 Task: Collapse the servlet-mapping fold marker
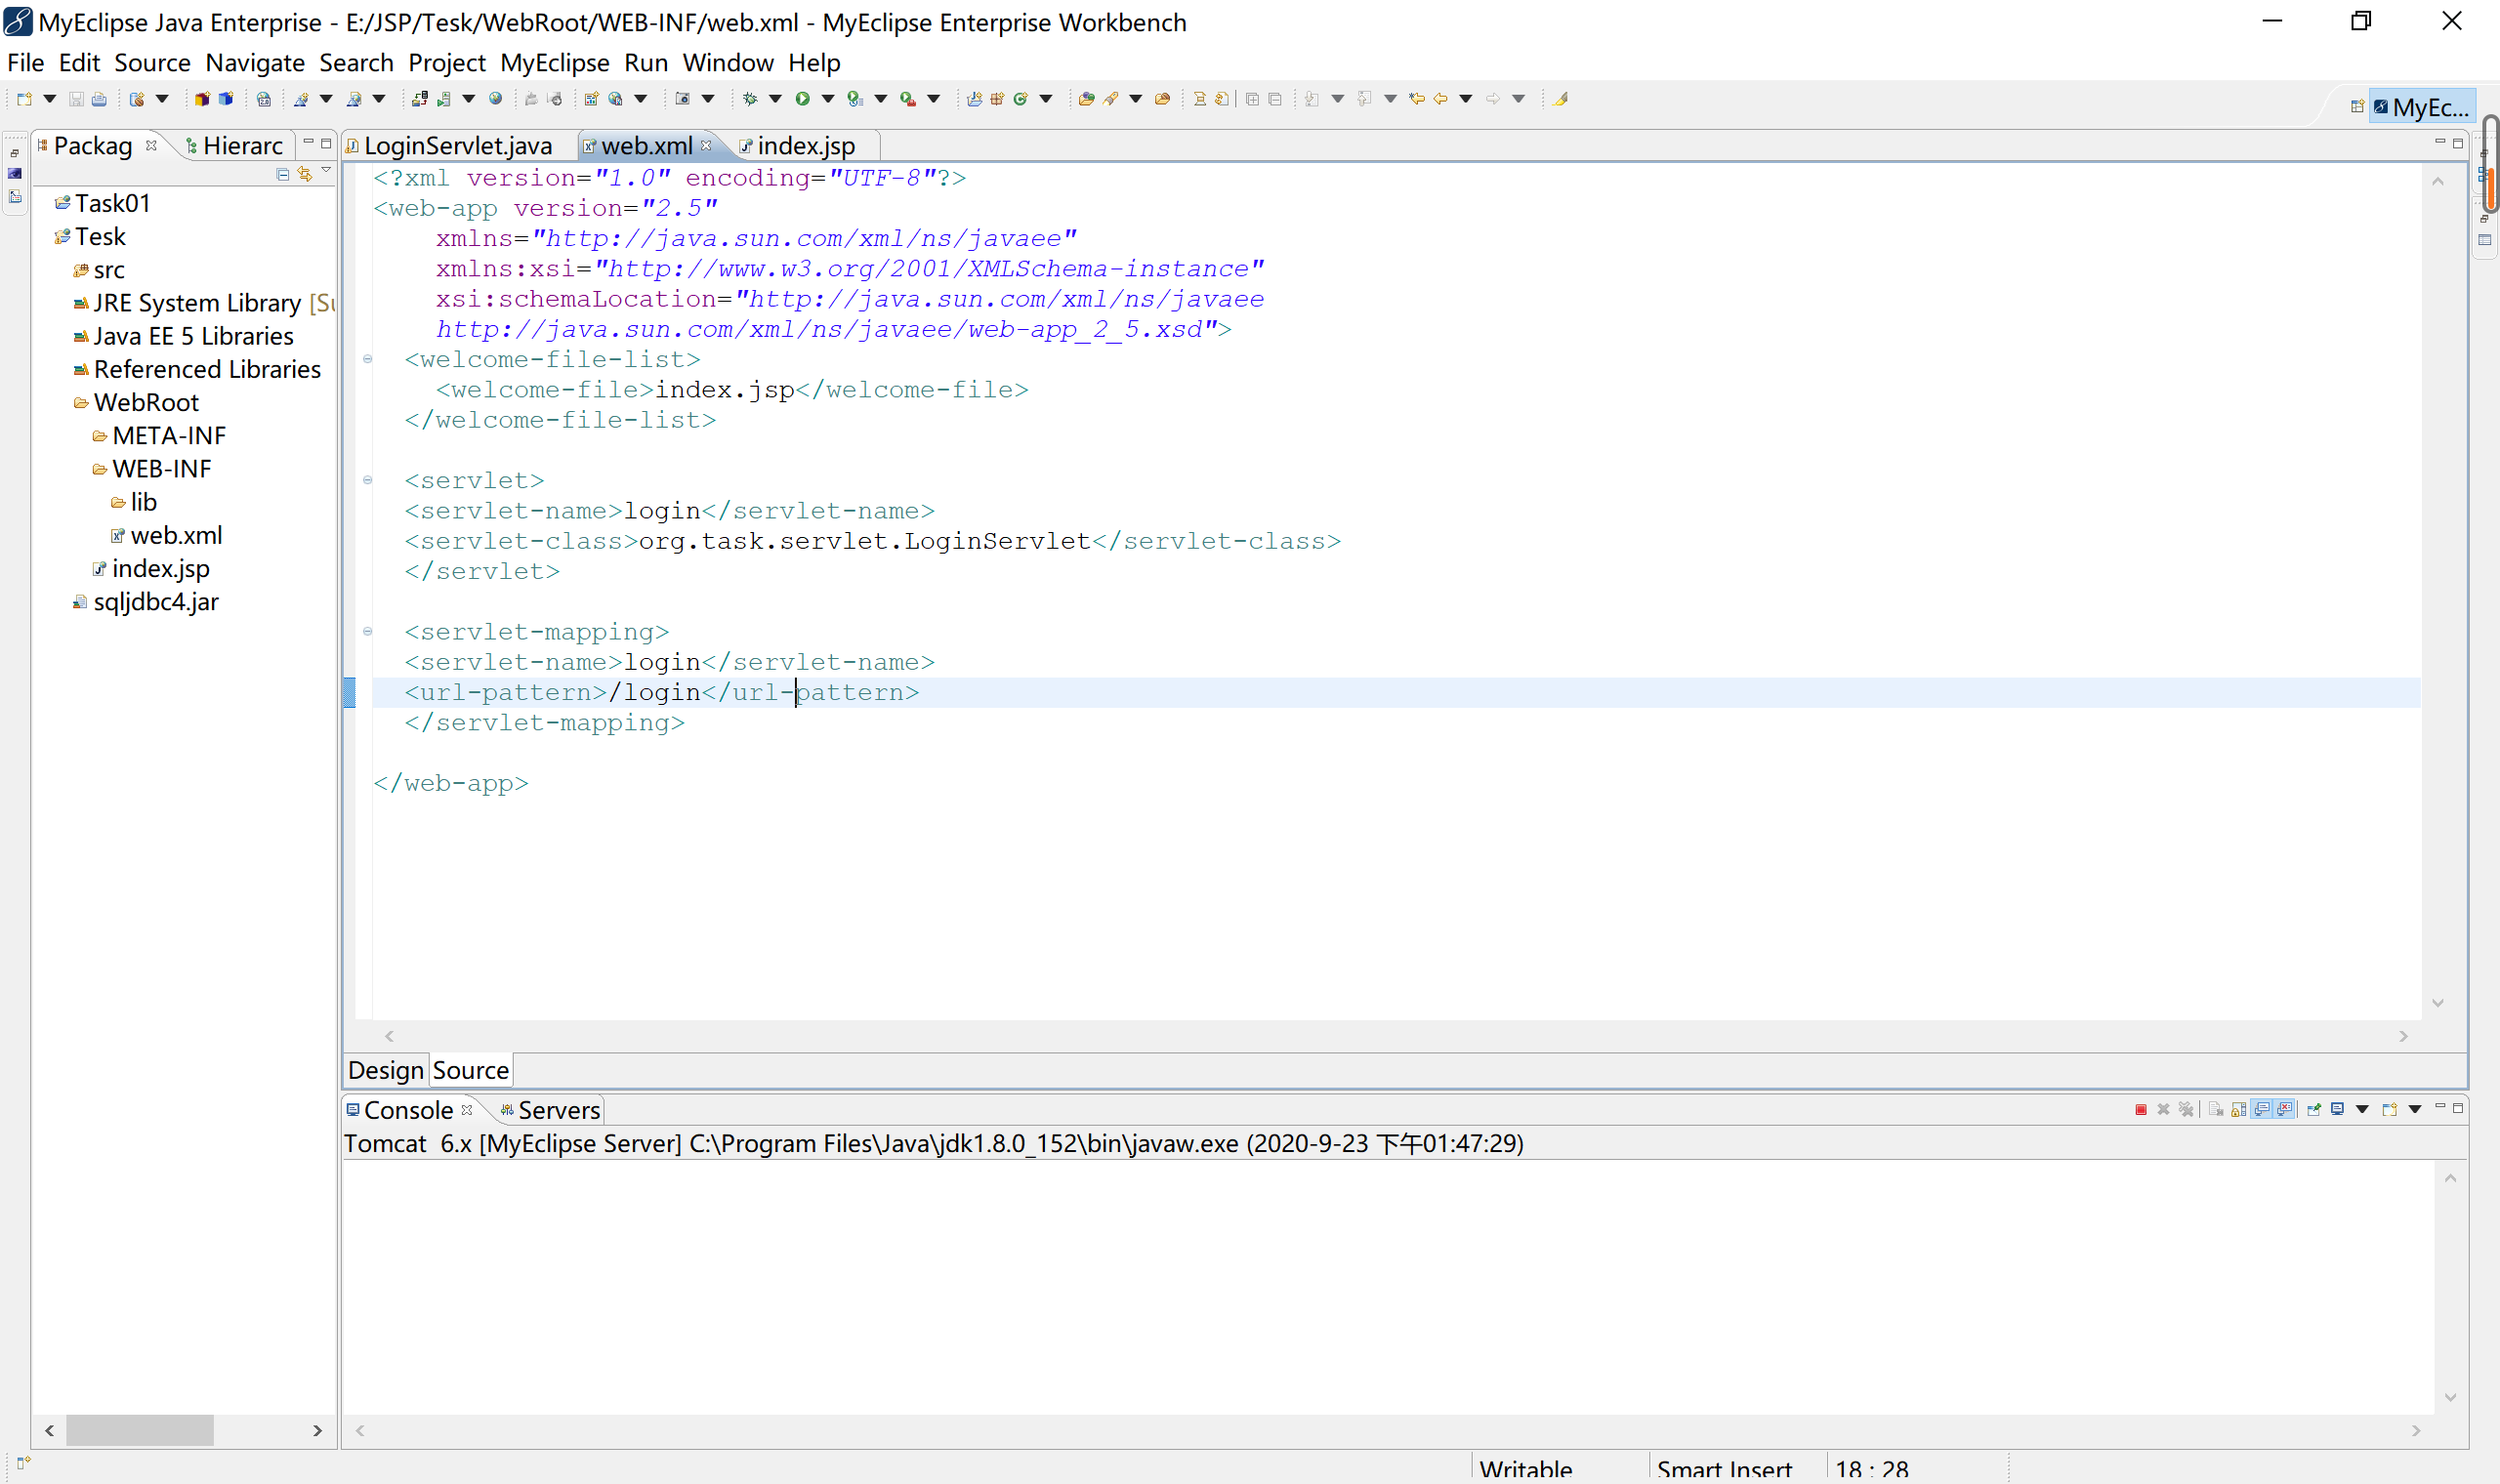coord(367,631)
